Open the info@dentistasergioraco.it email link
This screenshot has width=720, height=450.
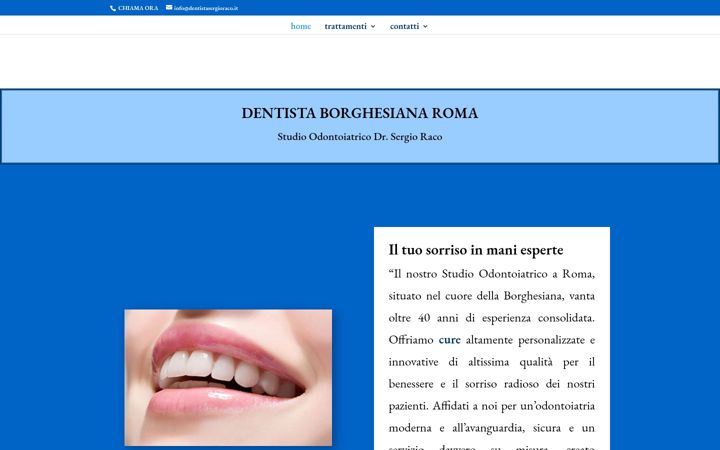point(206,8)
